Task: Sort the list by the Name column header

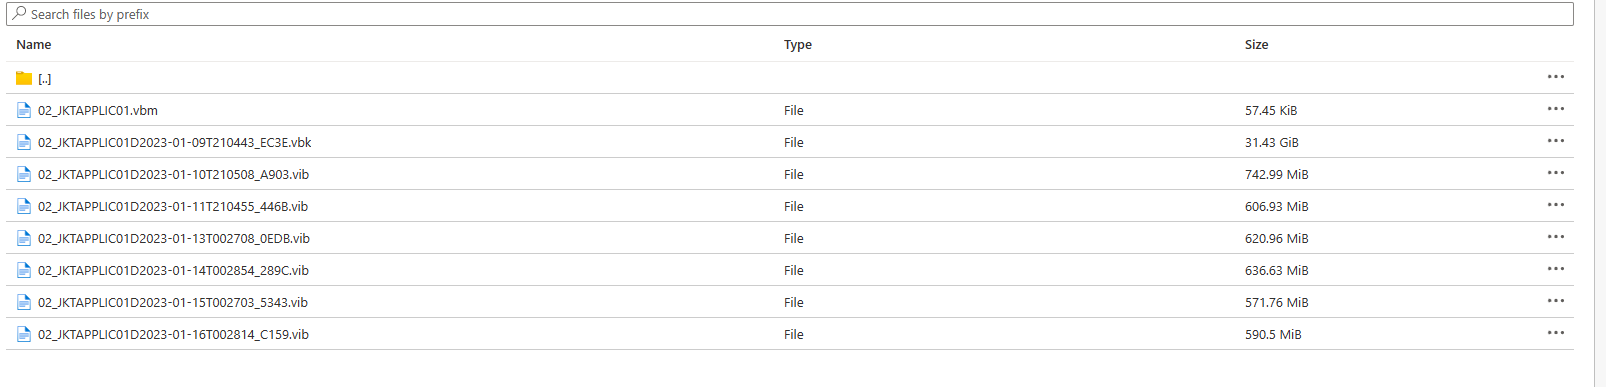Action: [34, 45]
